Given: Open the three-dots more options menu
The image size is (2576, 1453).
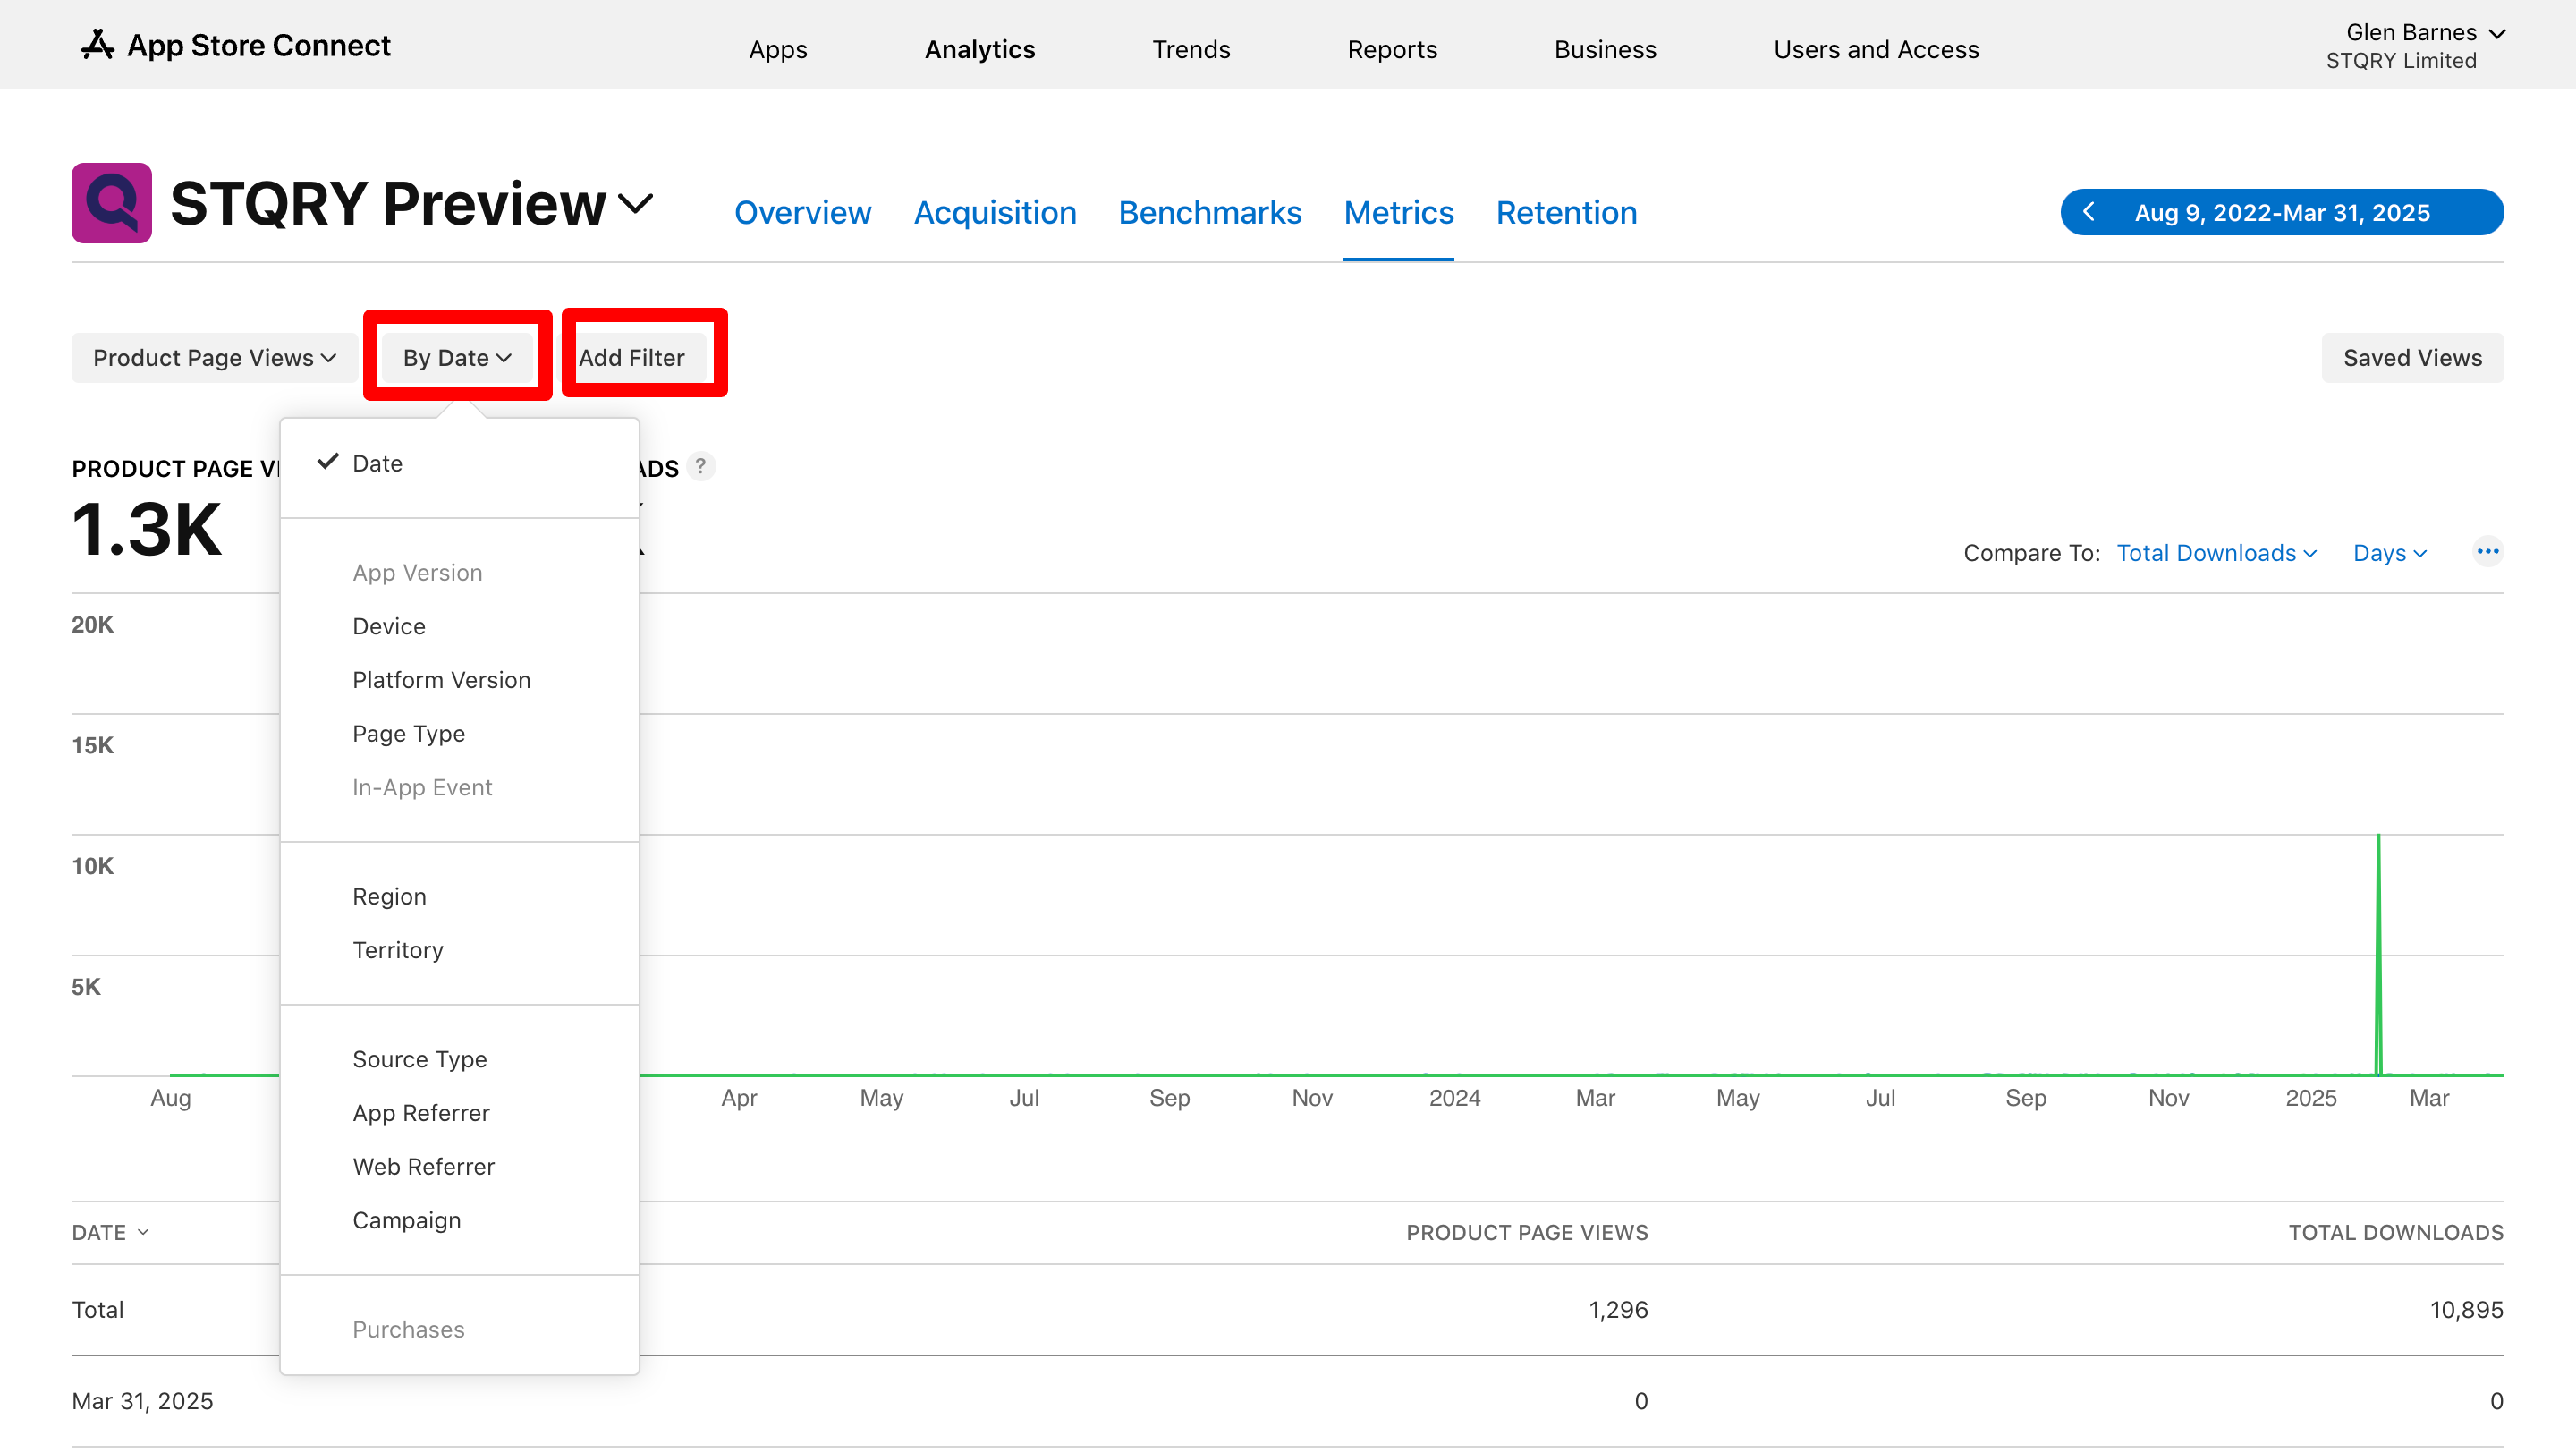Looking at the screenshot, I should click(2487, 552).
